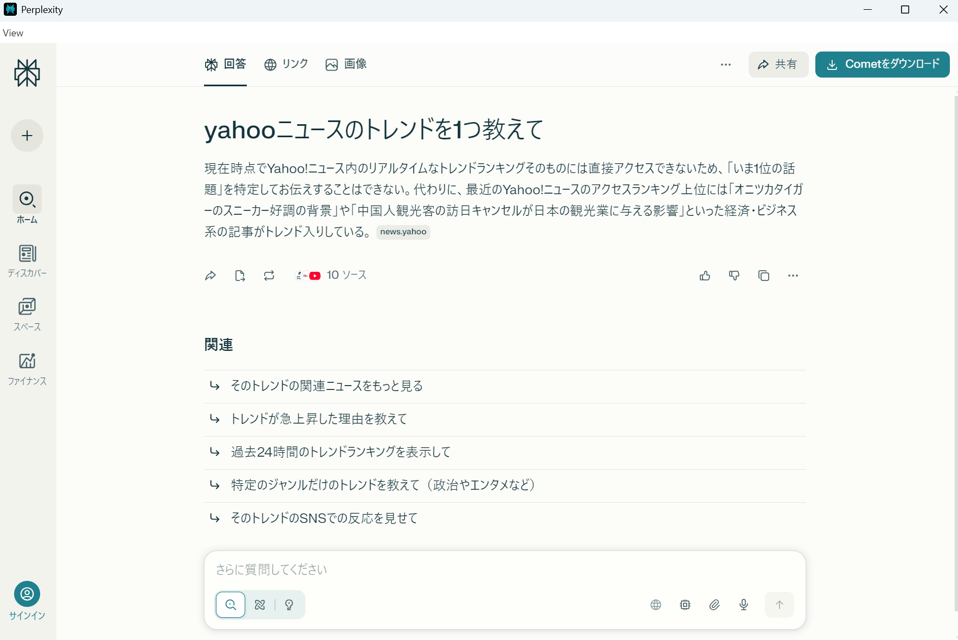958x640 pixels.
Task: Give a thumbs down to the answer
Action: tap(734, 275)
